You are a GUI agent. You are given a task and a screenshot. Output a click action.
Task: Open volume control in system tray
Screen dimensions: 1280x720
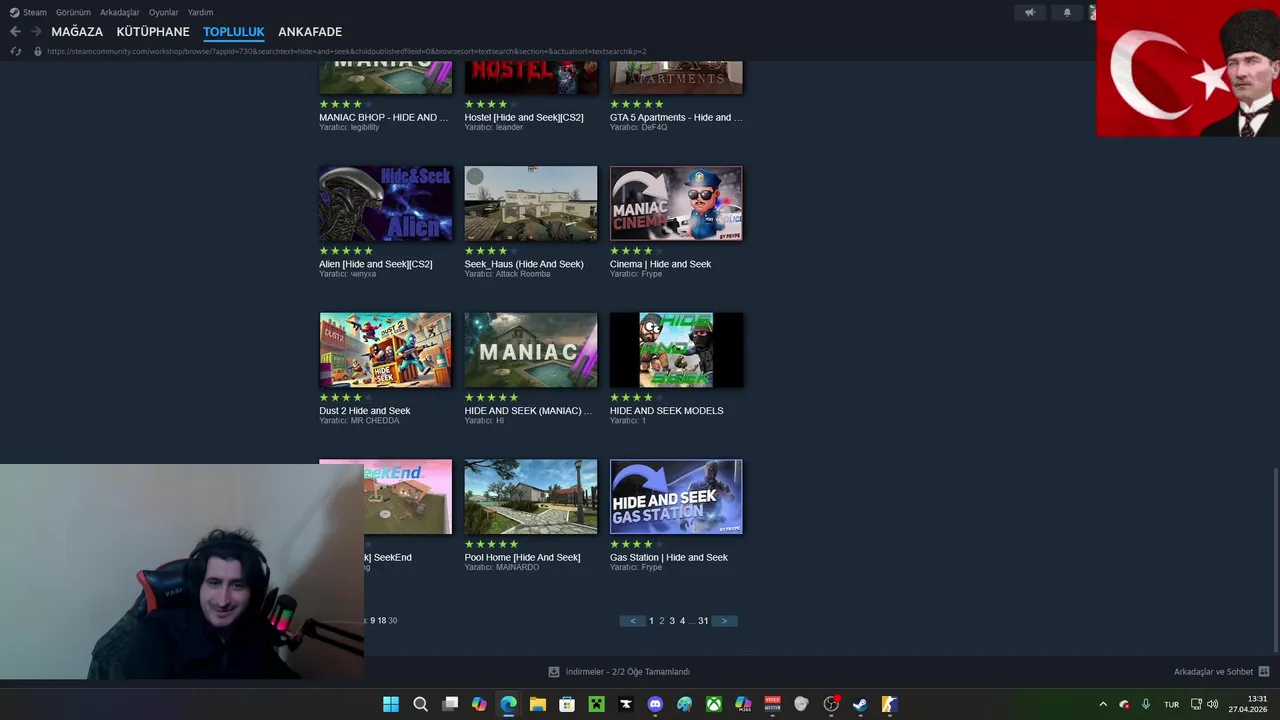point(1213,704)
